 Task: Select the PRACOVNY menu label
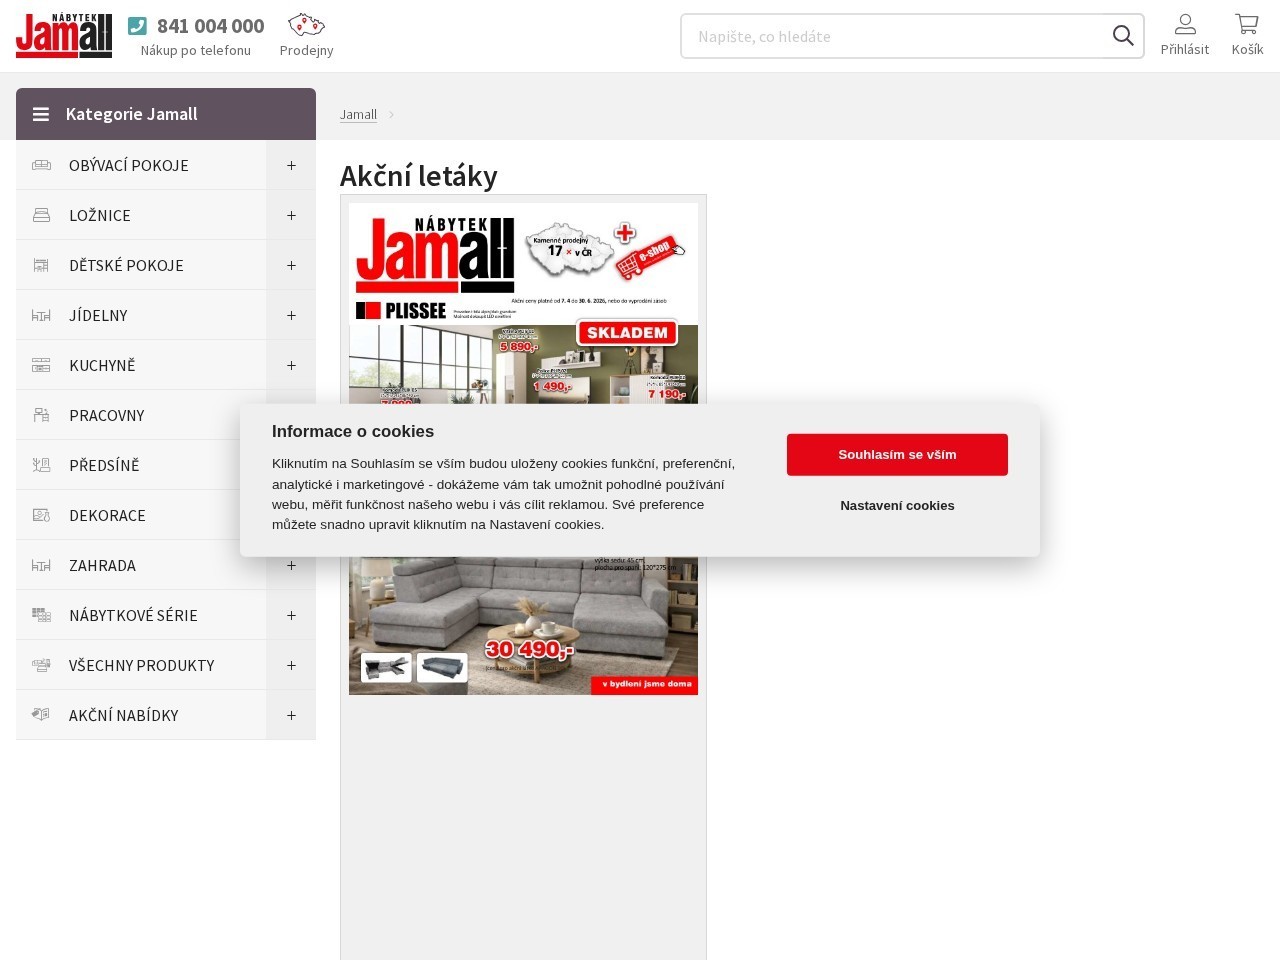point(107,415)
